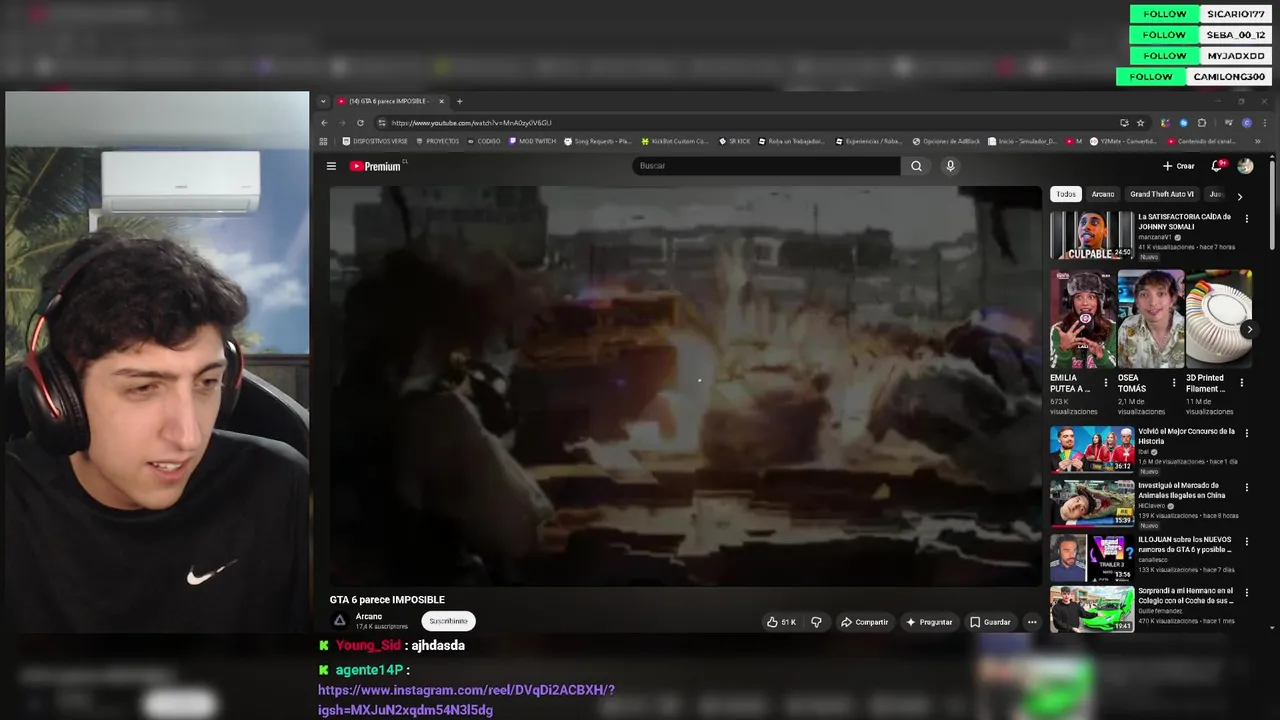
Task: Select Grand Theft Auto VI chip
Action: coord(1162,194)
